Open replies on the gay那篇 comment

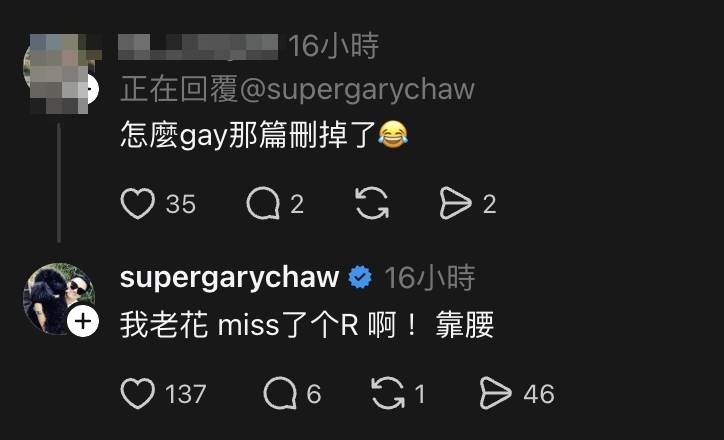(x=263, y=203)
